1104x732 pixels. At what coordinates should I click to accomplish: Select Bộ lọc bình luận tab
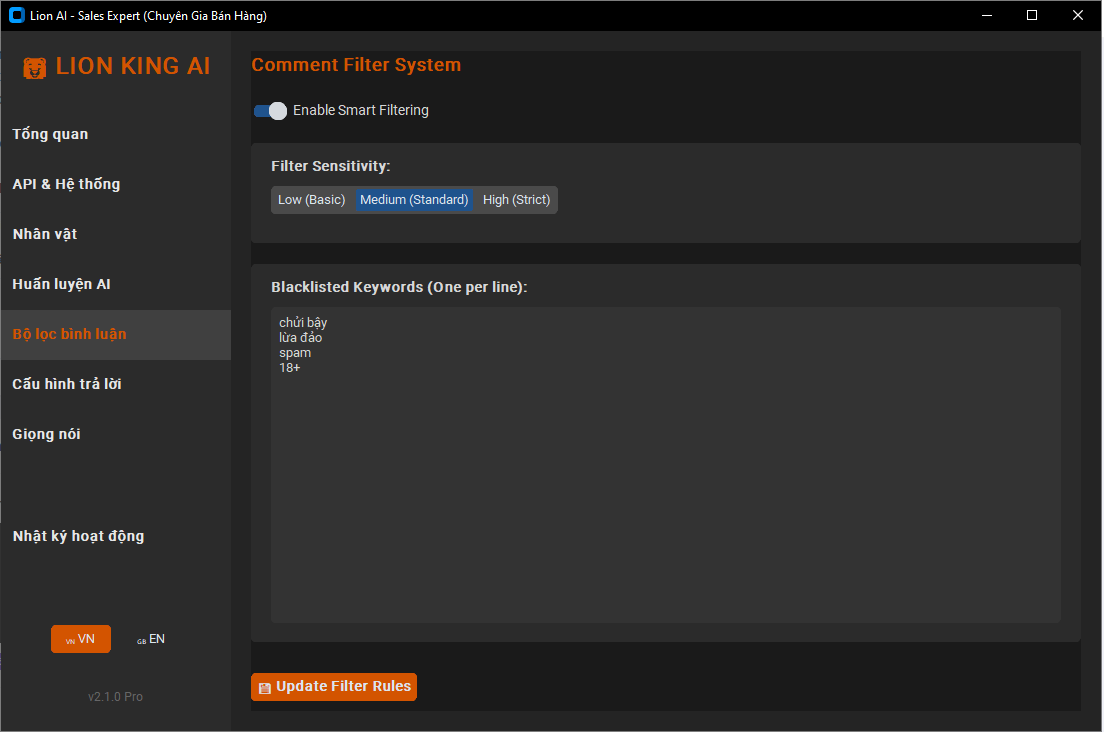(69, 334)
